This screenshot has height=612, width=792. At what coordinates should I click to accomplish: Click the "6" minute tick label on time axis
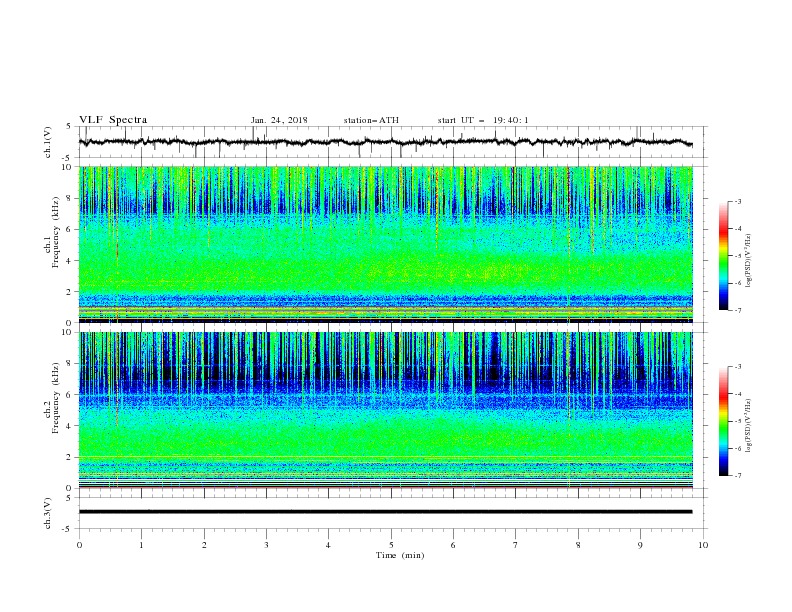[453, 545]
